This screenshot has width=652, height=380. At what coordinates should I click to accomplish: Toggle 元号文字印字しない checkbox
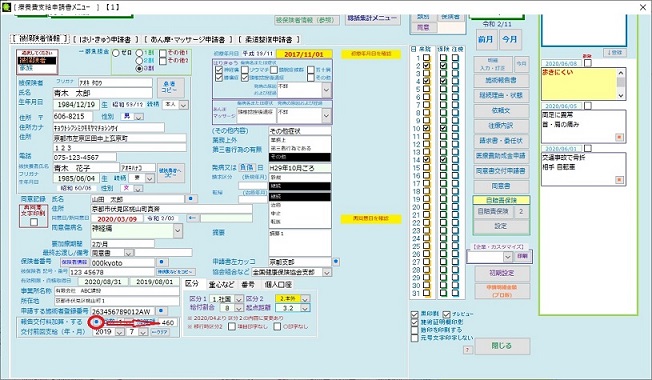[414, 338]
